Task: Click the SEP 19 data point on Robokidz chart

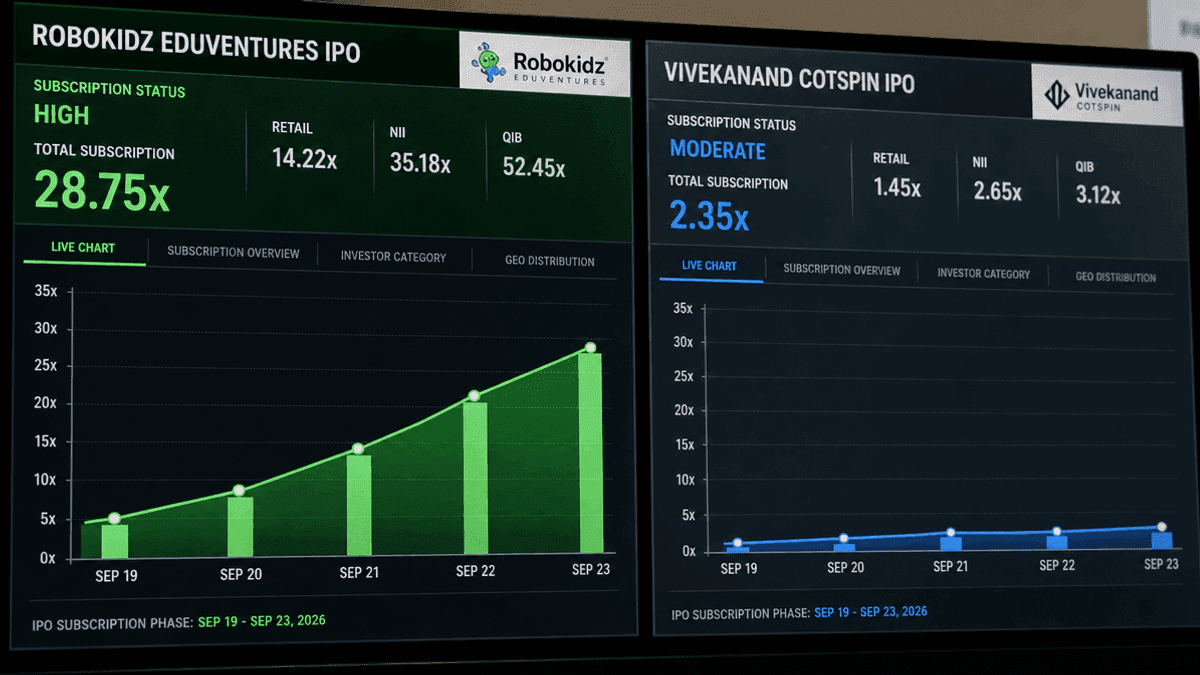Action: click(114, 519)
